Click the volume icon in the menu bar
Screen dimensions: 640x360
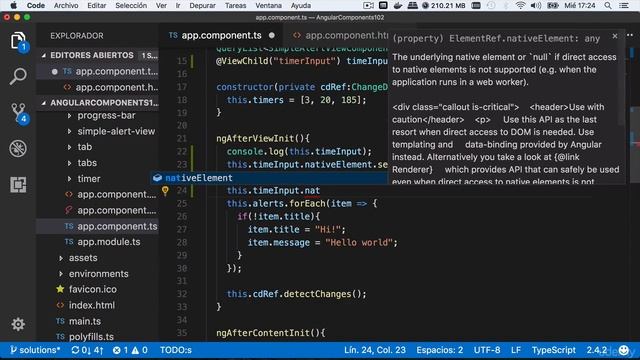pos(536,5)
